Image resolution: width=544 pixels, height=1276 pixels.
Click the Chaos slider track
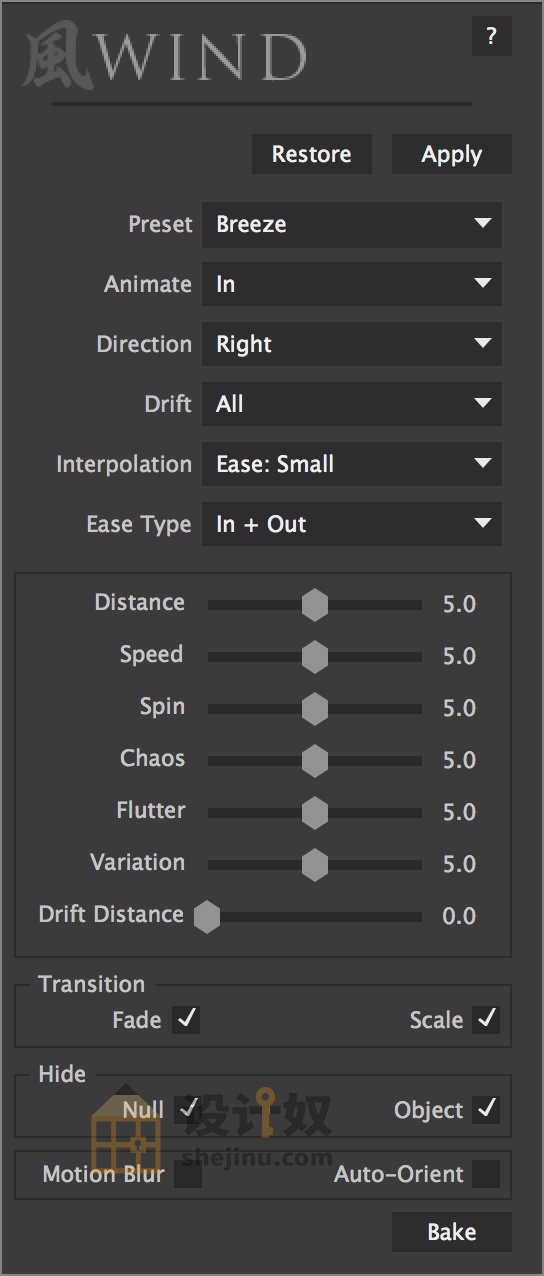tap(315, 760)
